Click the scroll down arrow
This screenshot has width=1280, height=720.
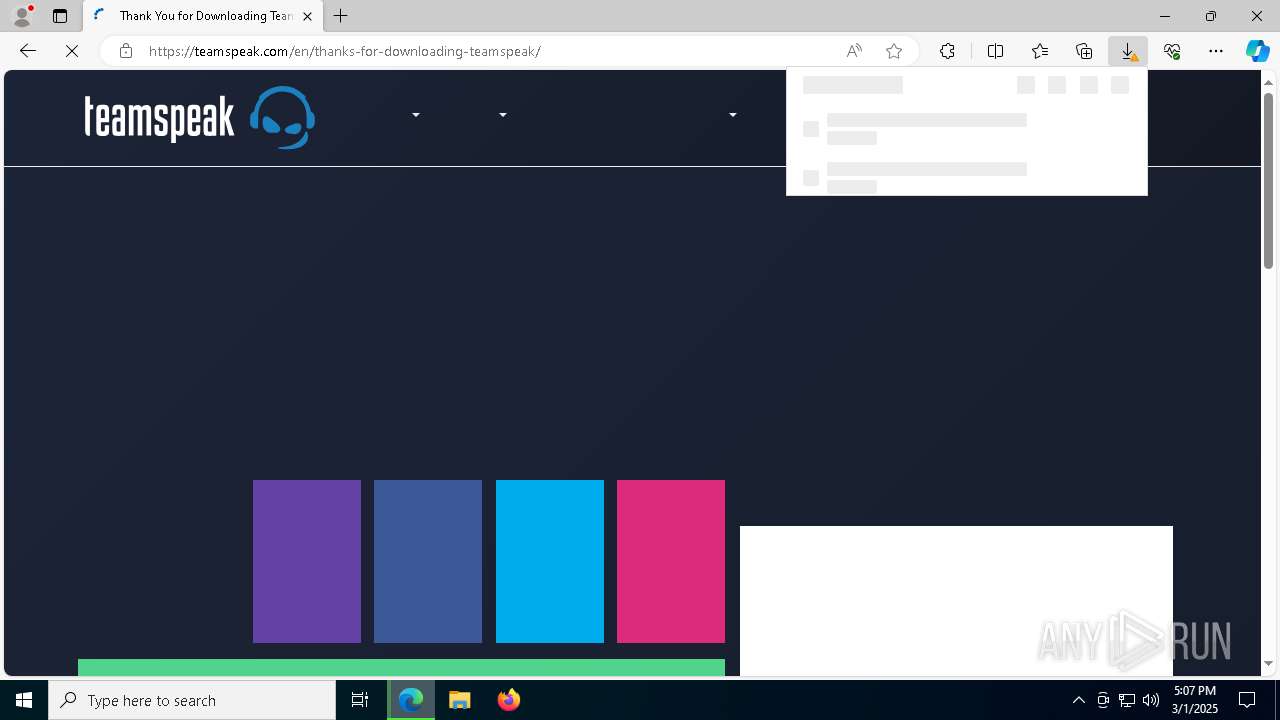coord(1268,664)
